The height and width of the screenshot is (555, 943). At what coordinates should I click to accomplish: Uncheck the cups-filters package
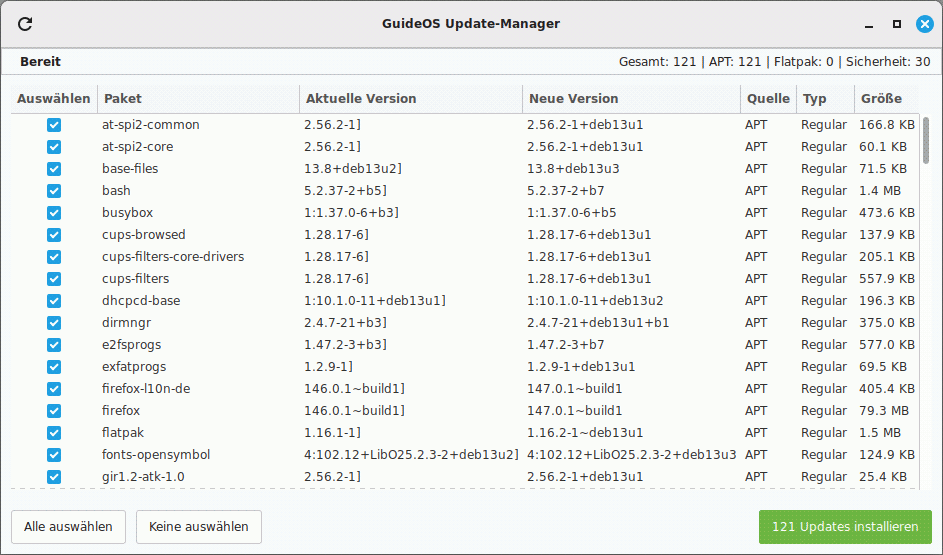coord(54,279)
